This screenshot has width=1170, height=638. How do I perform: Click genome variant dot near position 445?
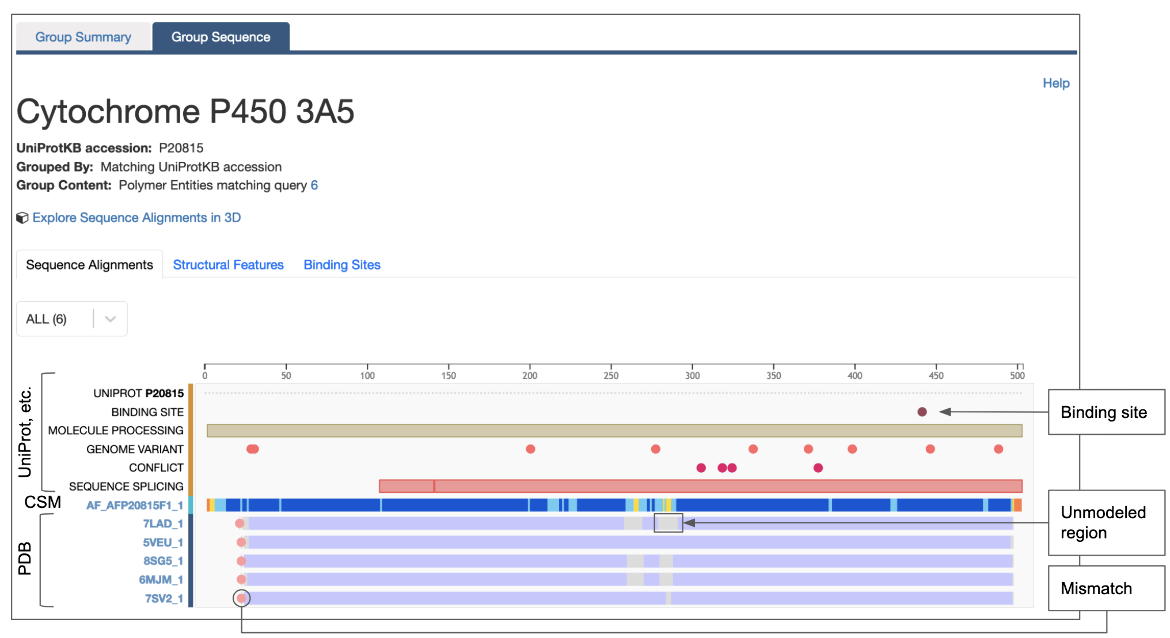click(930, 449)
